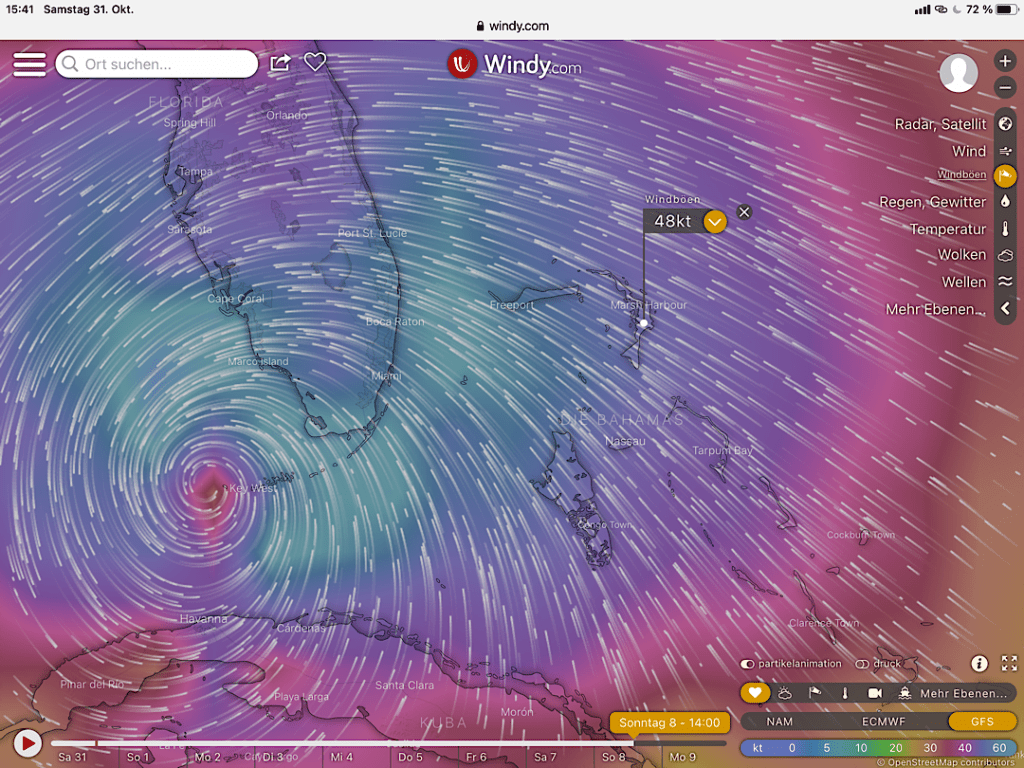Open the hamburger main menu

[x=29, y=64]
